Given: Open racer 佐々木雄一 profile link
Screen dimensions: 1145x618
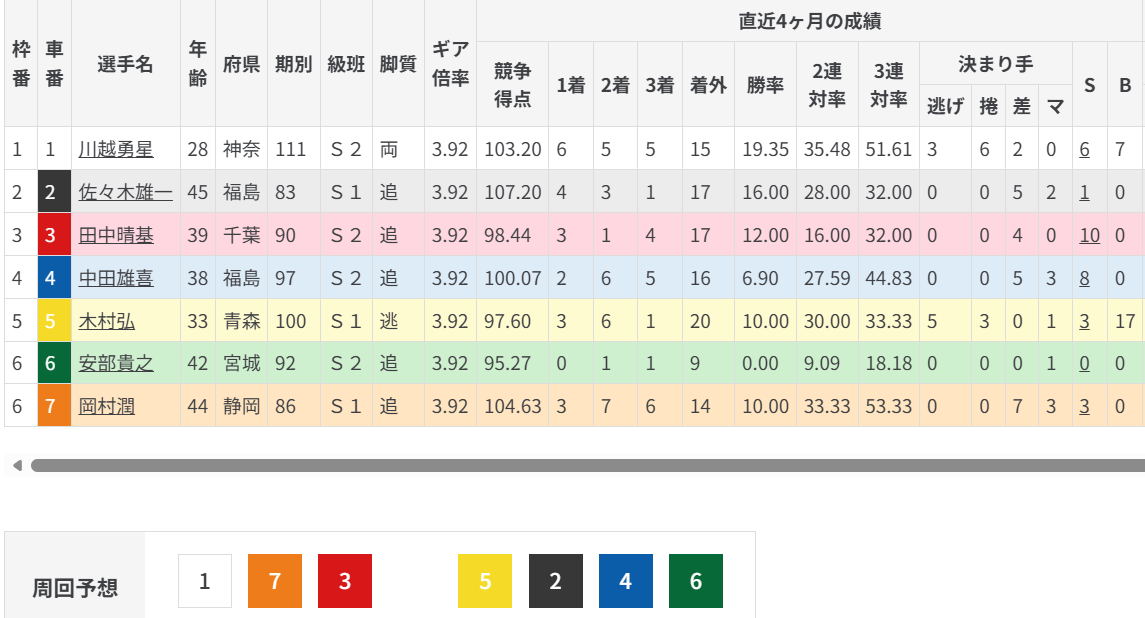Looking at the screenshot, I should 125,192.
